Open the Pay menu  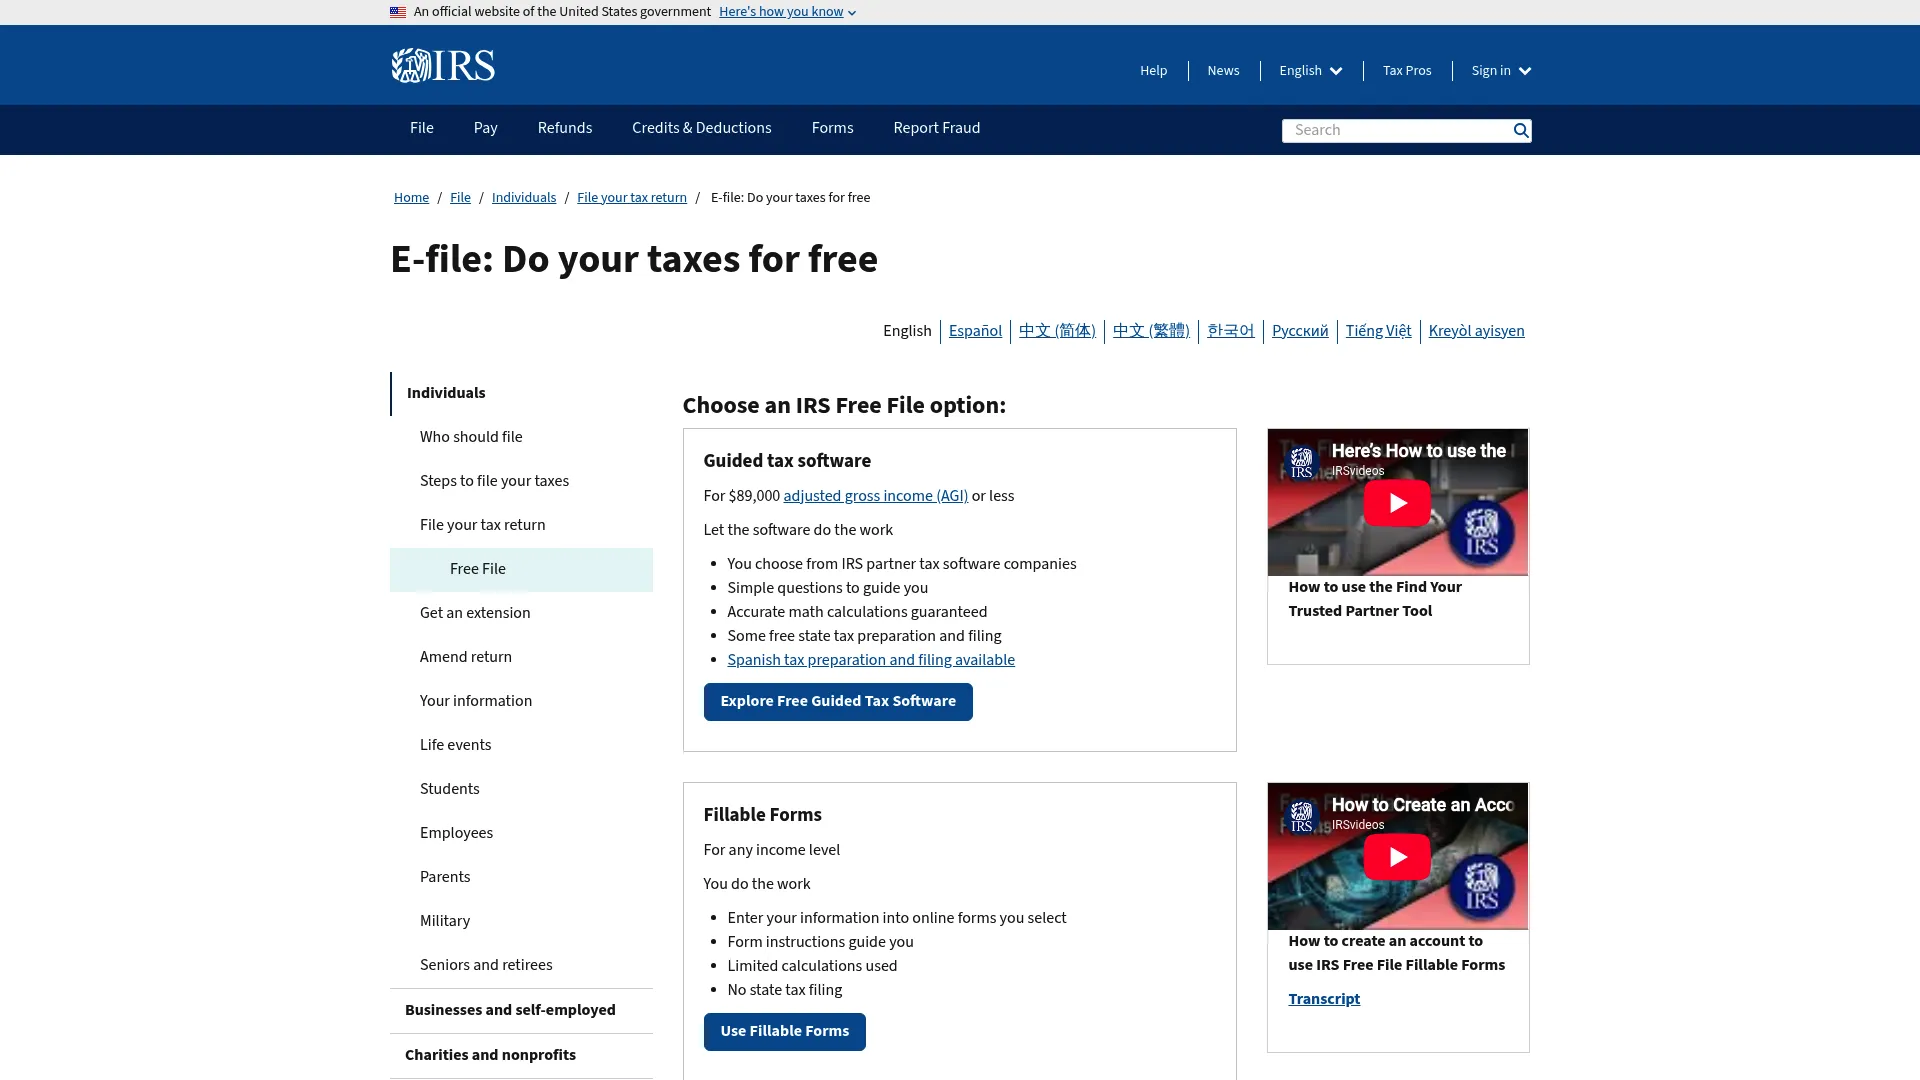click(486, 128)
